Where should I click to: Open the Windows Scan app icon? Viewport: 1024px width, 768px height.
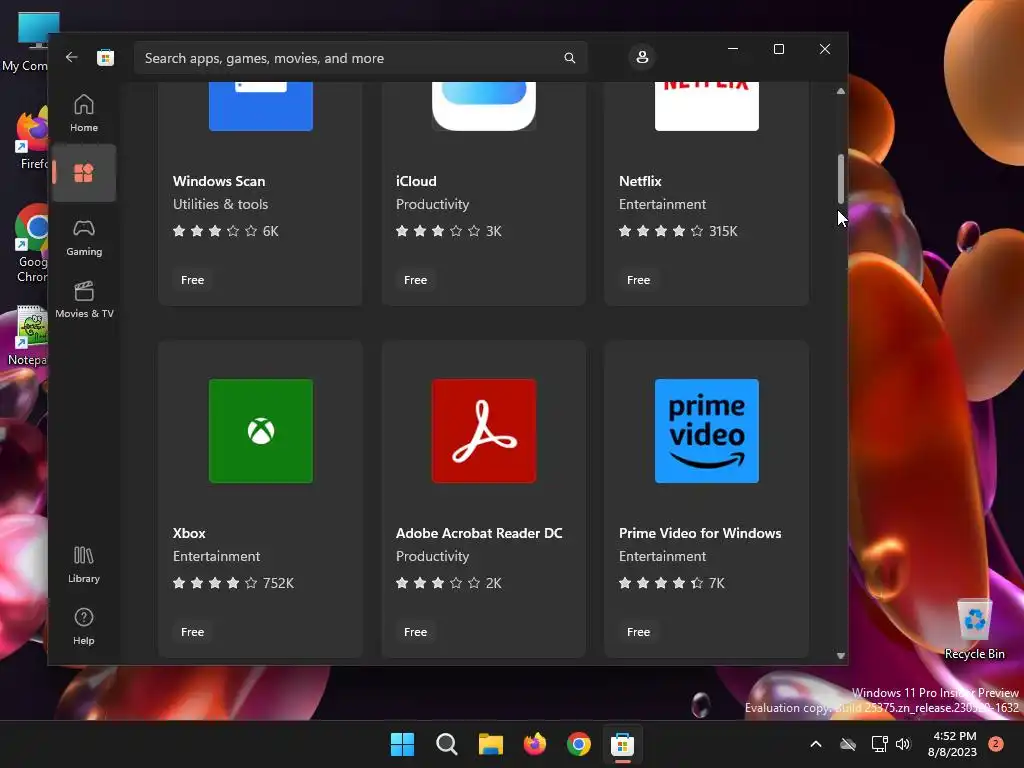(261, 106)
